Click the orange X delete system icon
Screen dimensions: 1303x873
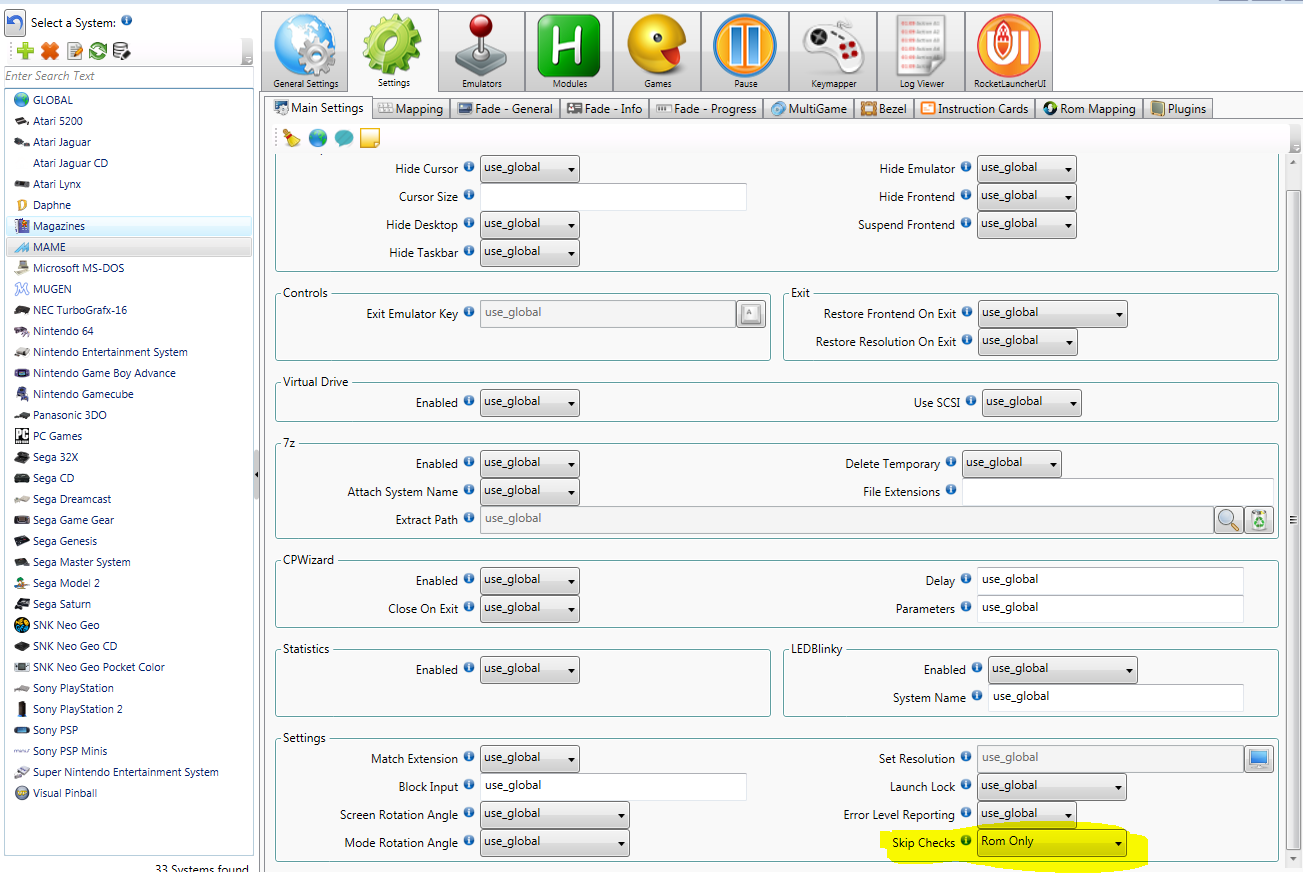pyautogui.click(x=50, y=51)
